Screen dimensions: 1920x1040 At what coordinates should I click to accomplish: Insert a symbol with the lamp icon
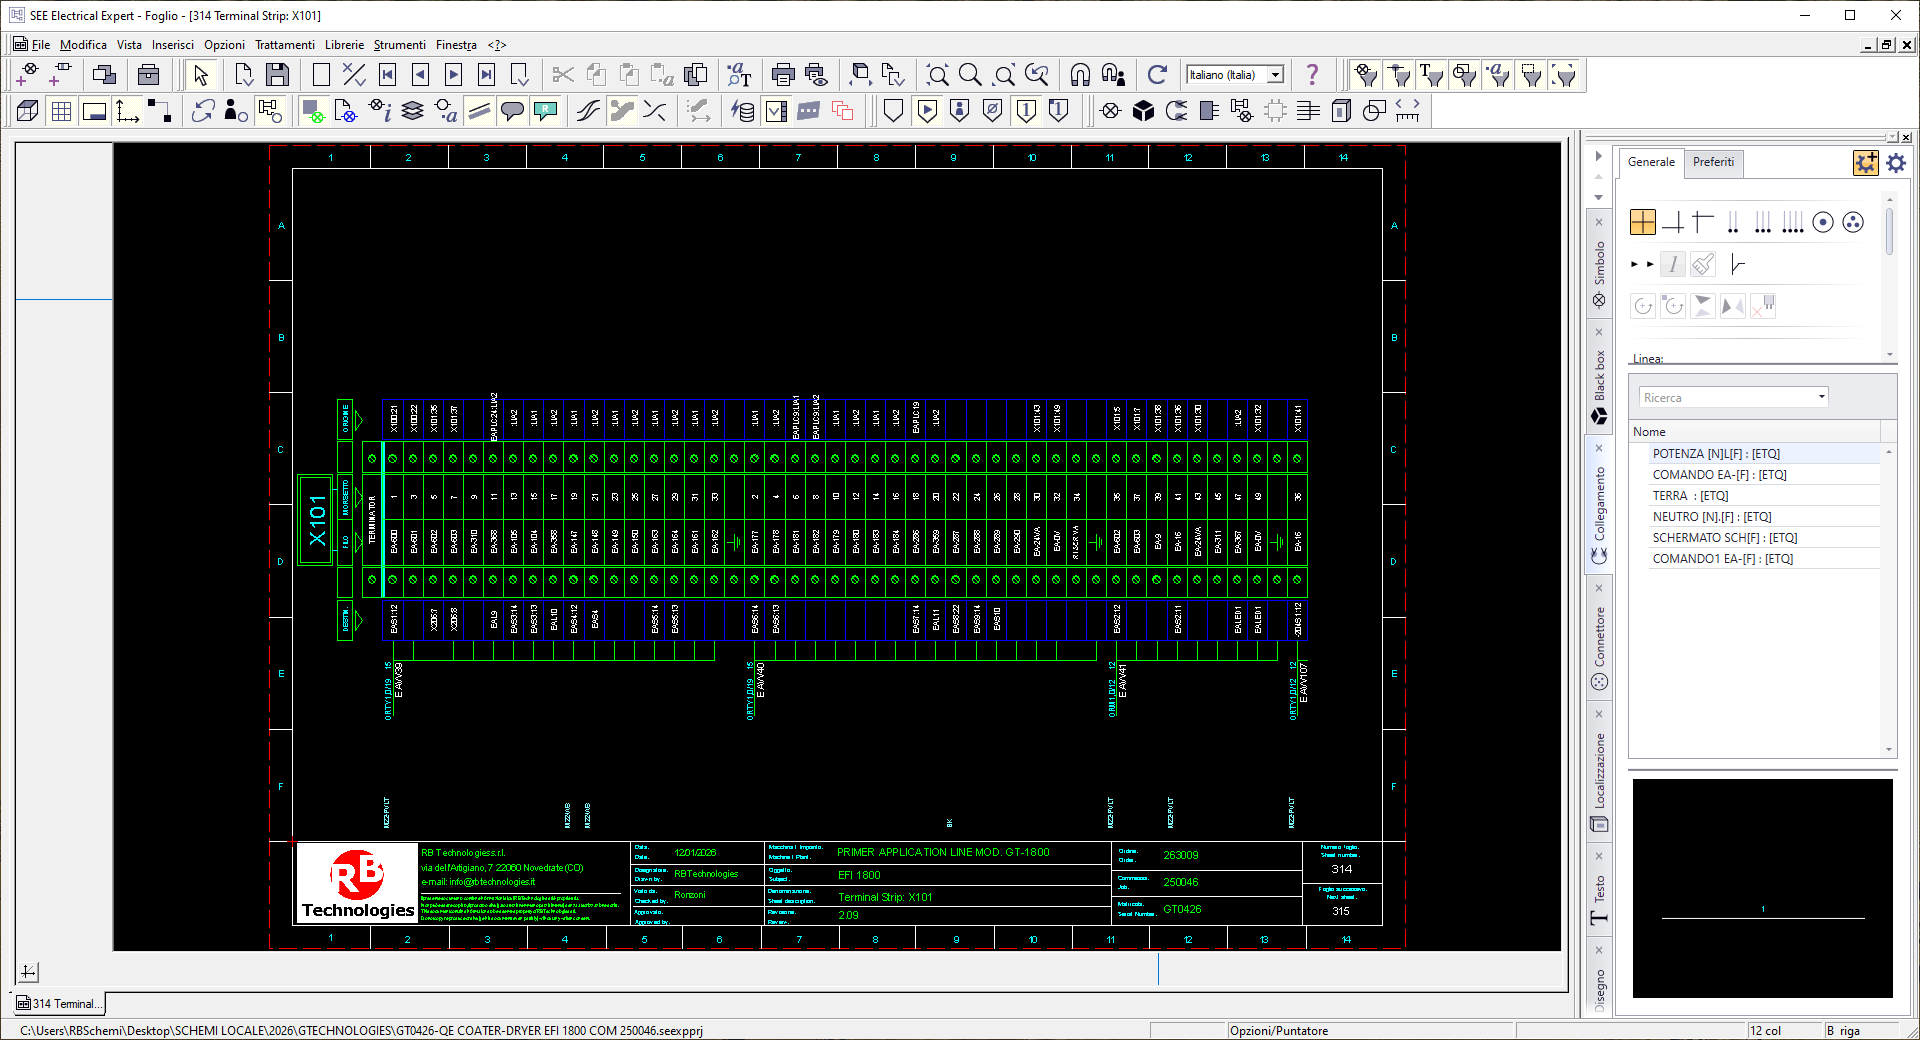[x=1110, y=111]
